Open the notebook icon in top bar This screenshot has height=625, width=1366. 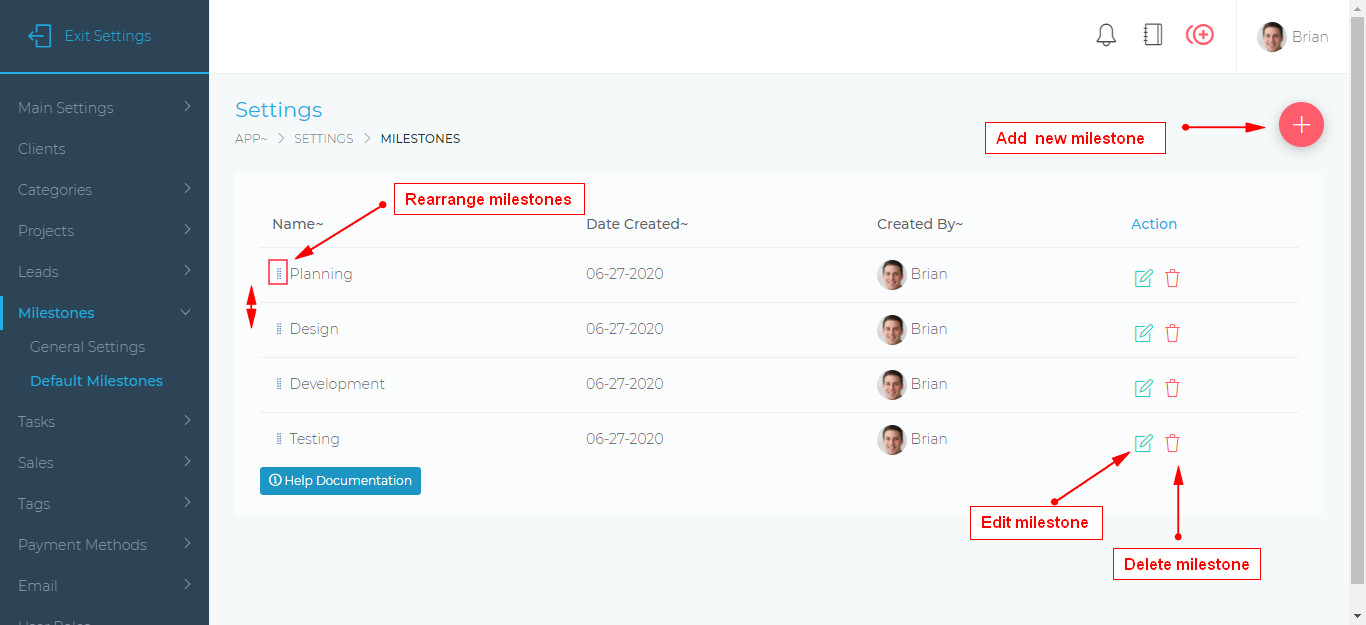pos(1152,36)
